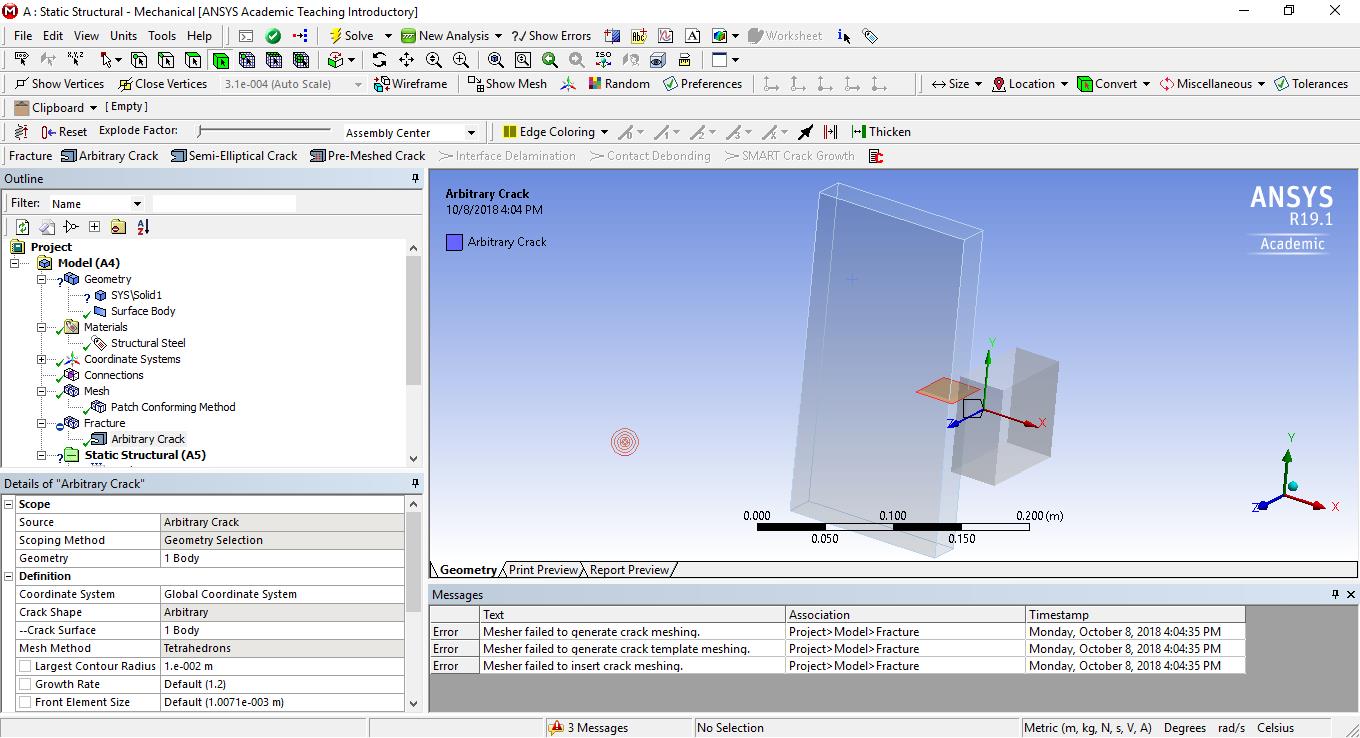1360x738 pixels.
Task: Collapse the Scope section in Details
Action: 9,504
